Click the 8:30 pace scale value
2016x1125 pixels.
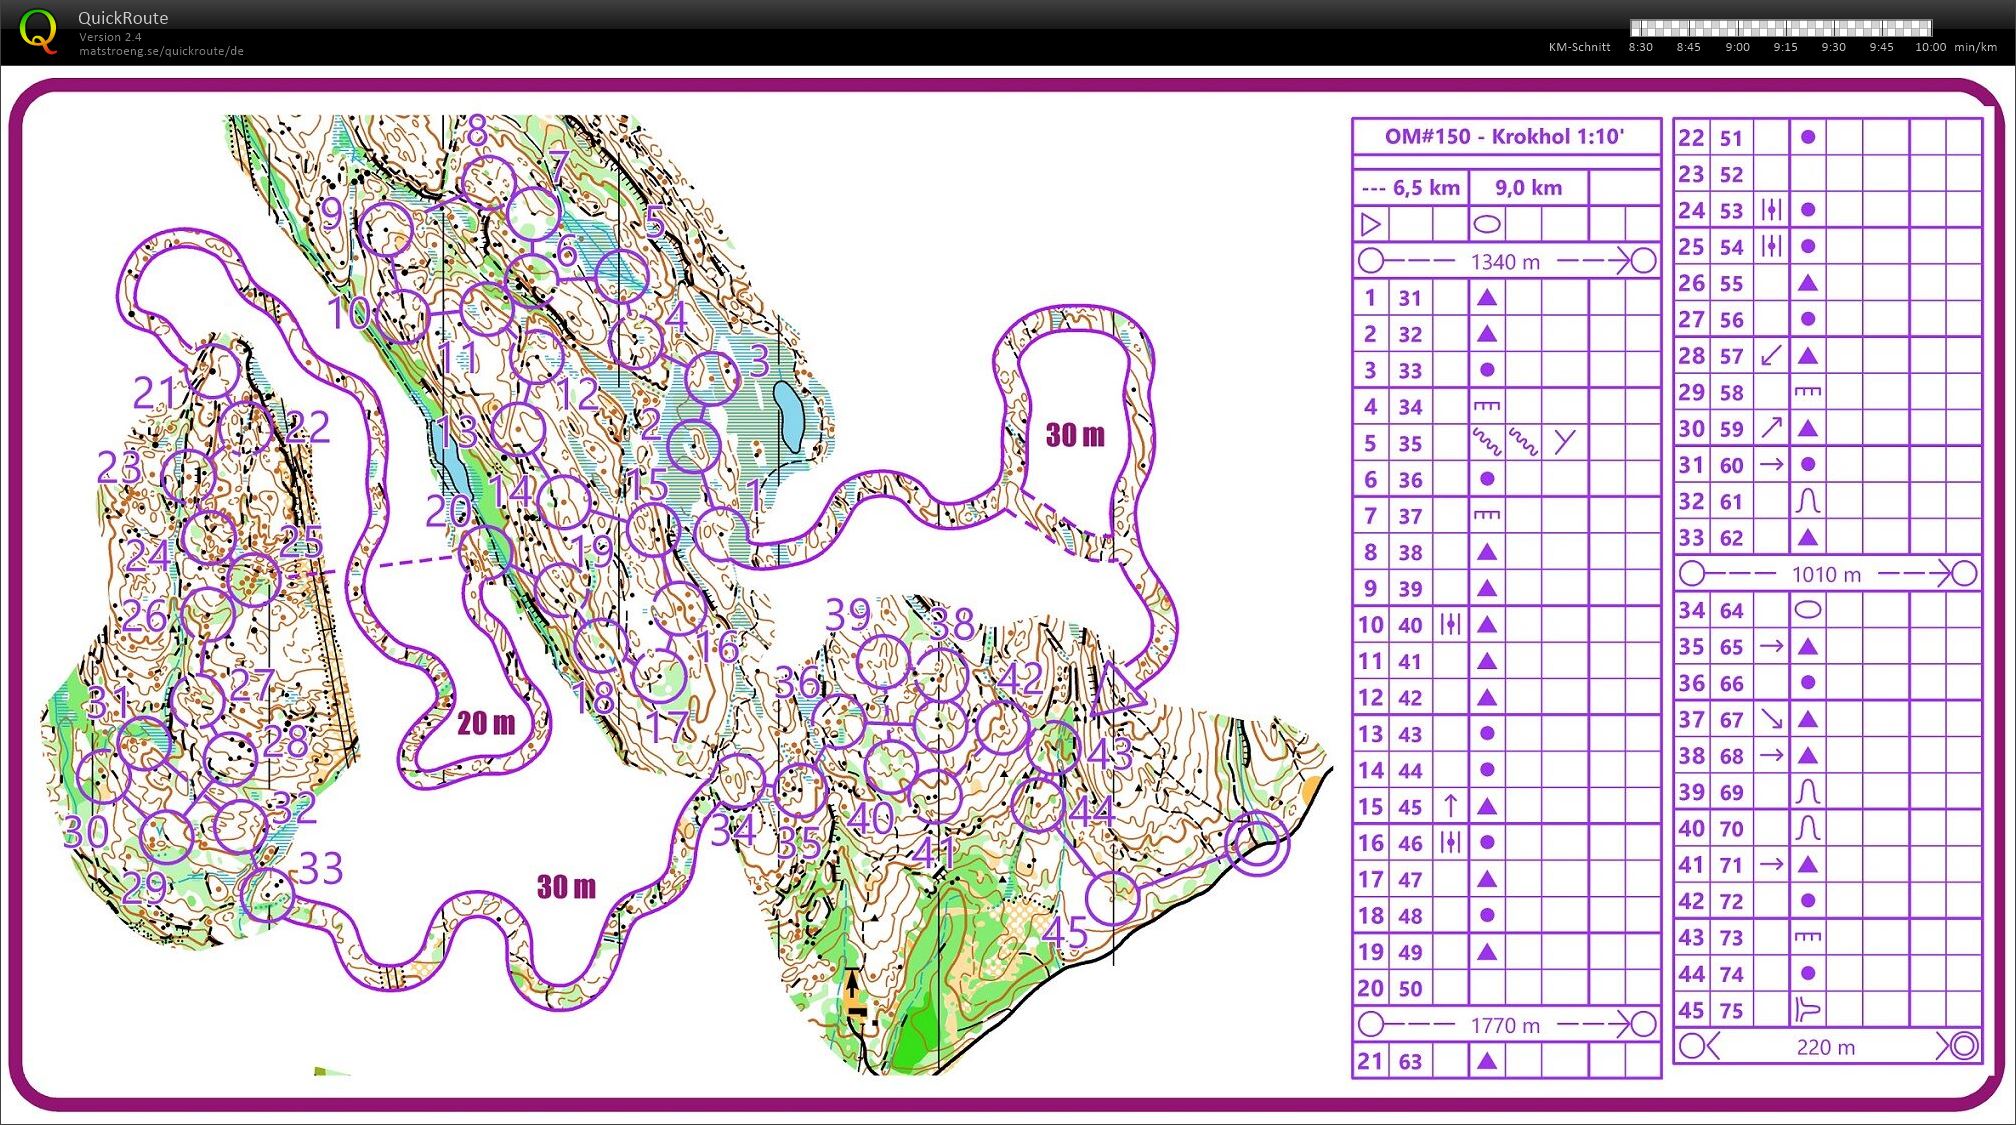tap(1640, 47)
